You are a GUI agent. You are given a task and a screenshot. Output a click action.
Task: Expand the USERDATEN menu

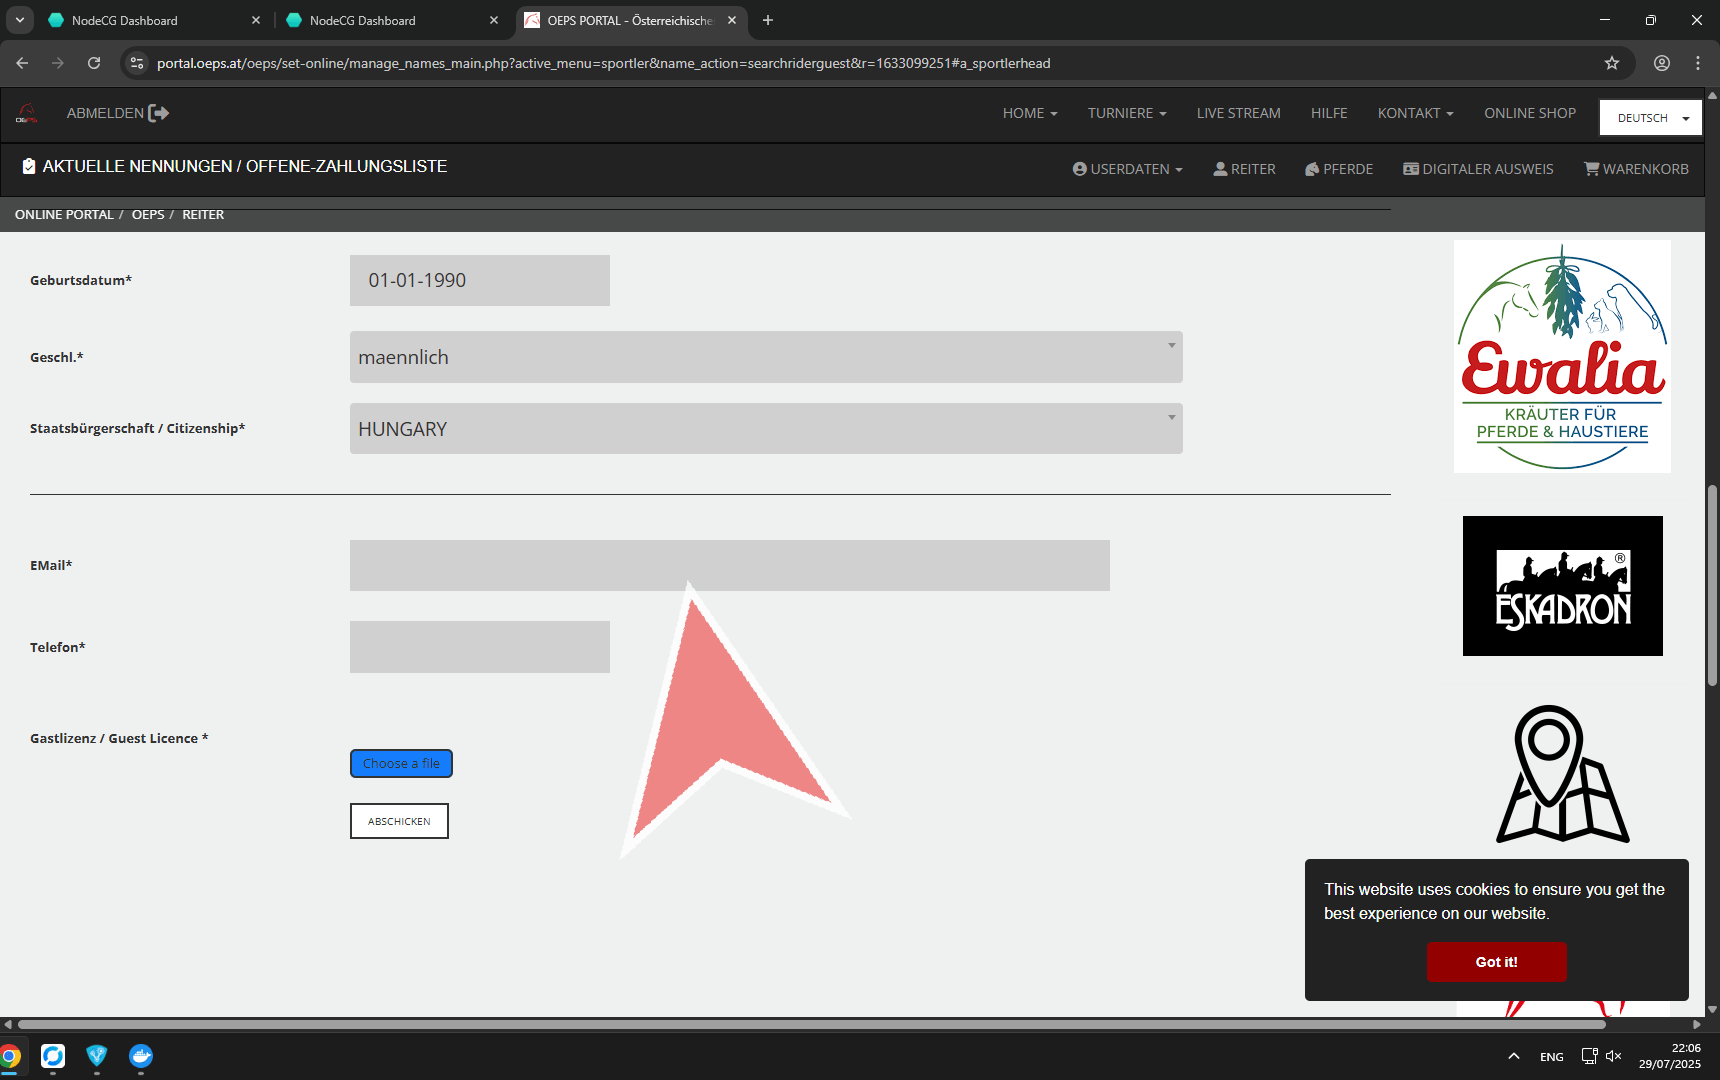pos(1127,169)
